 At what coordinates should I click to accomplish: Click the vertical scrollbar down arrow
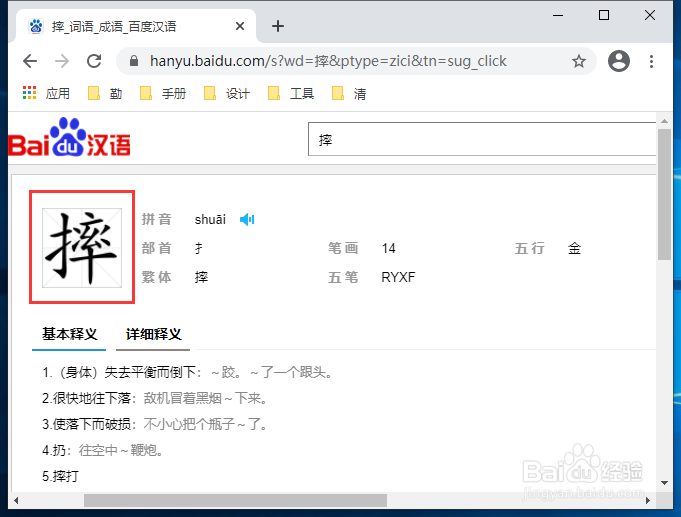tap(664, 483)
